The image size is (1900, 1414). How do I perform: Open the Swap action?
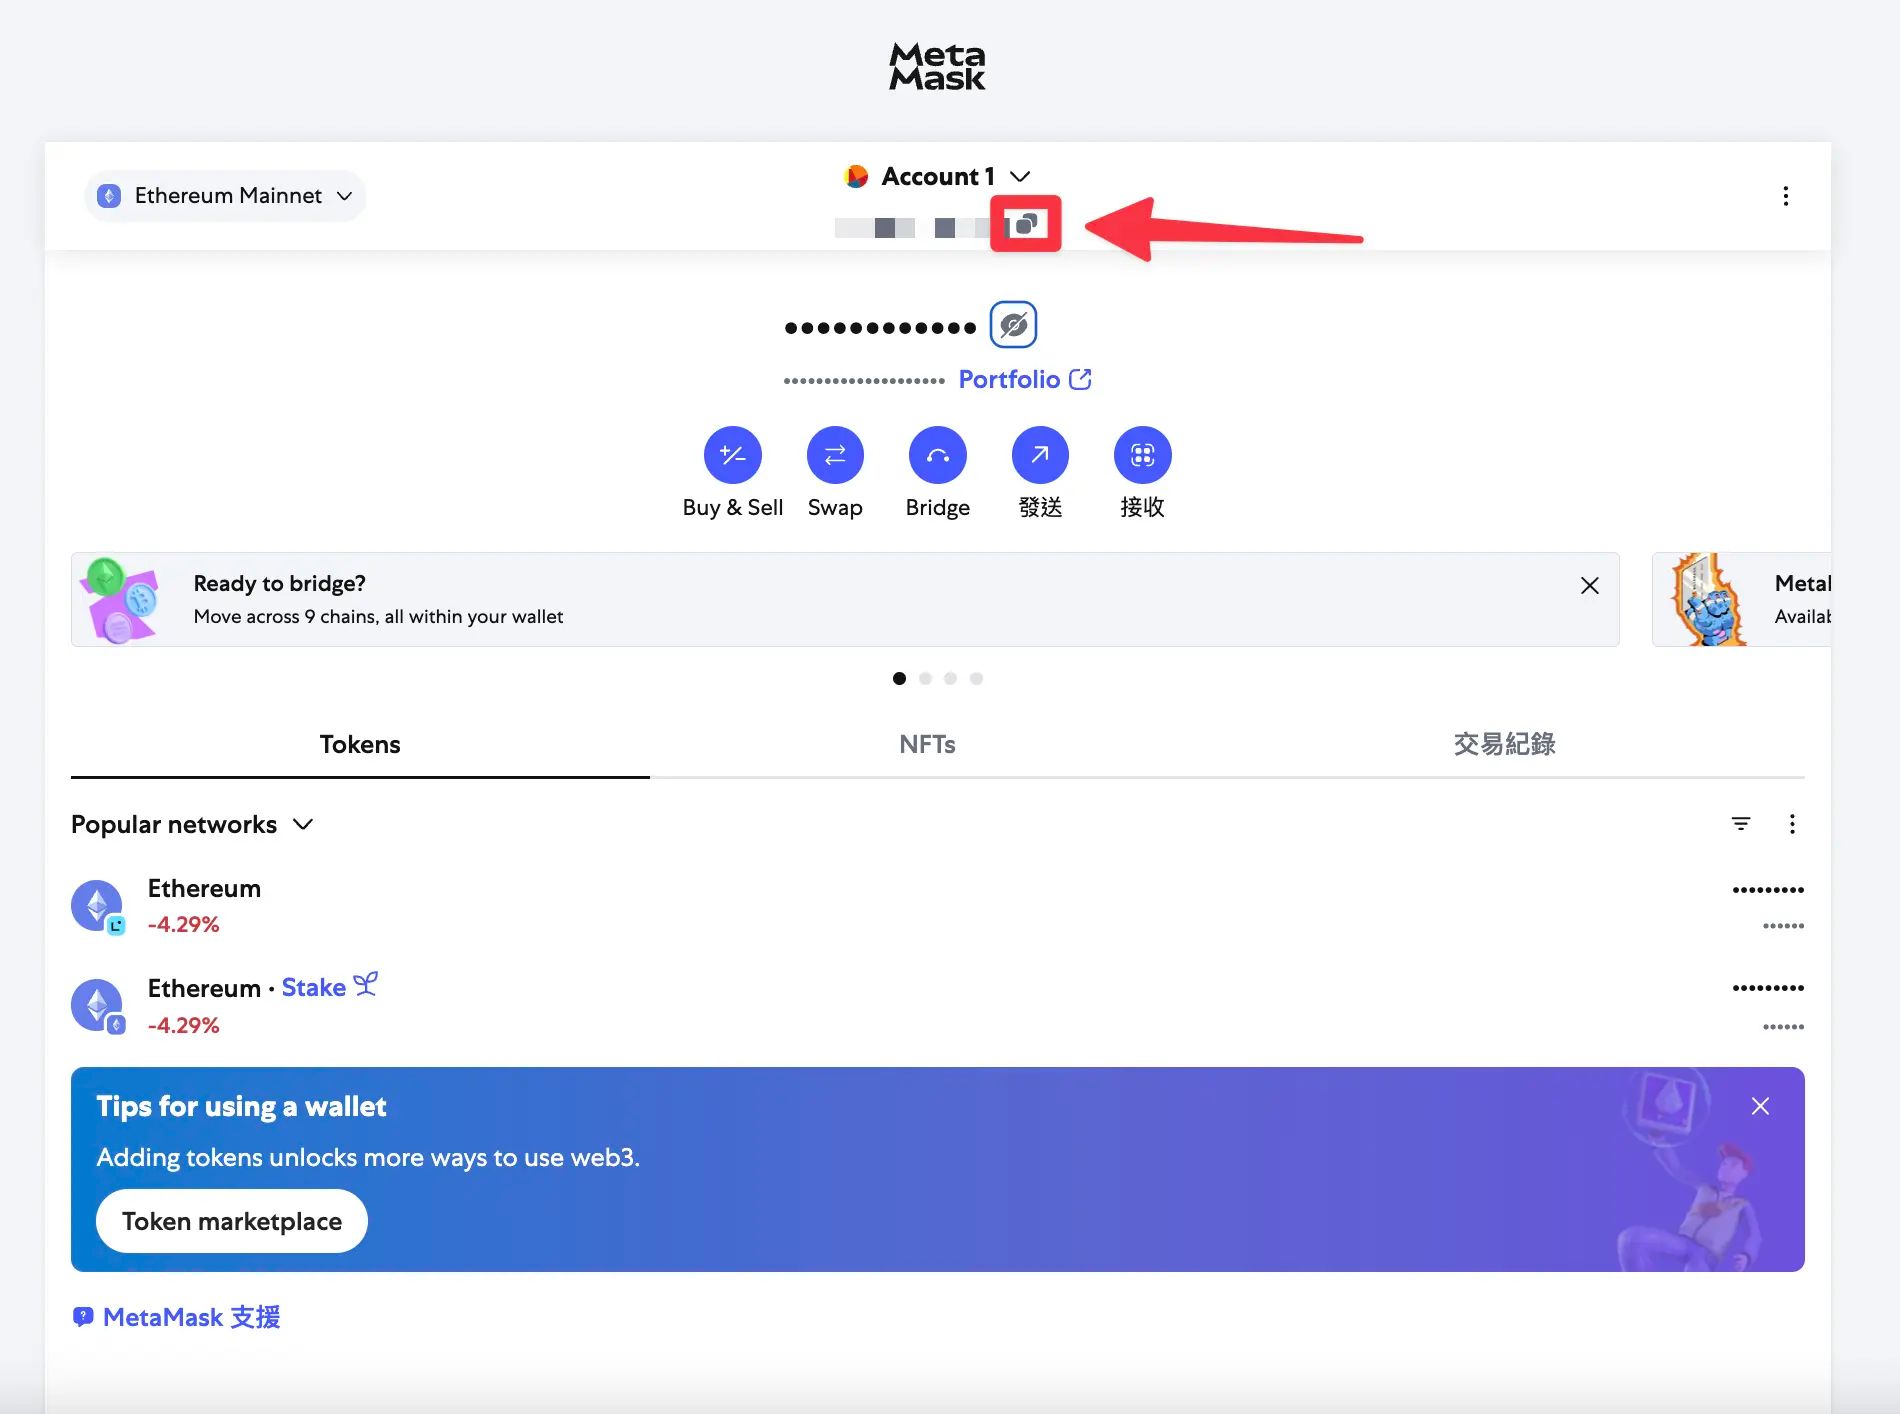(835, 455)
